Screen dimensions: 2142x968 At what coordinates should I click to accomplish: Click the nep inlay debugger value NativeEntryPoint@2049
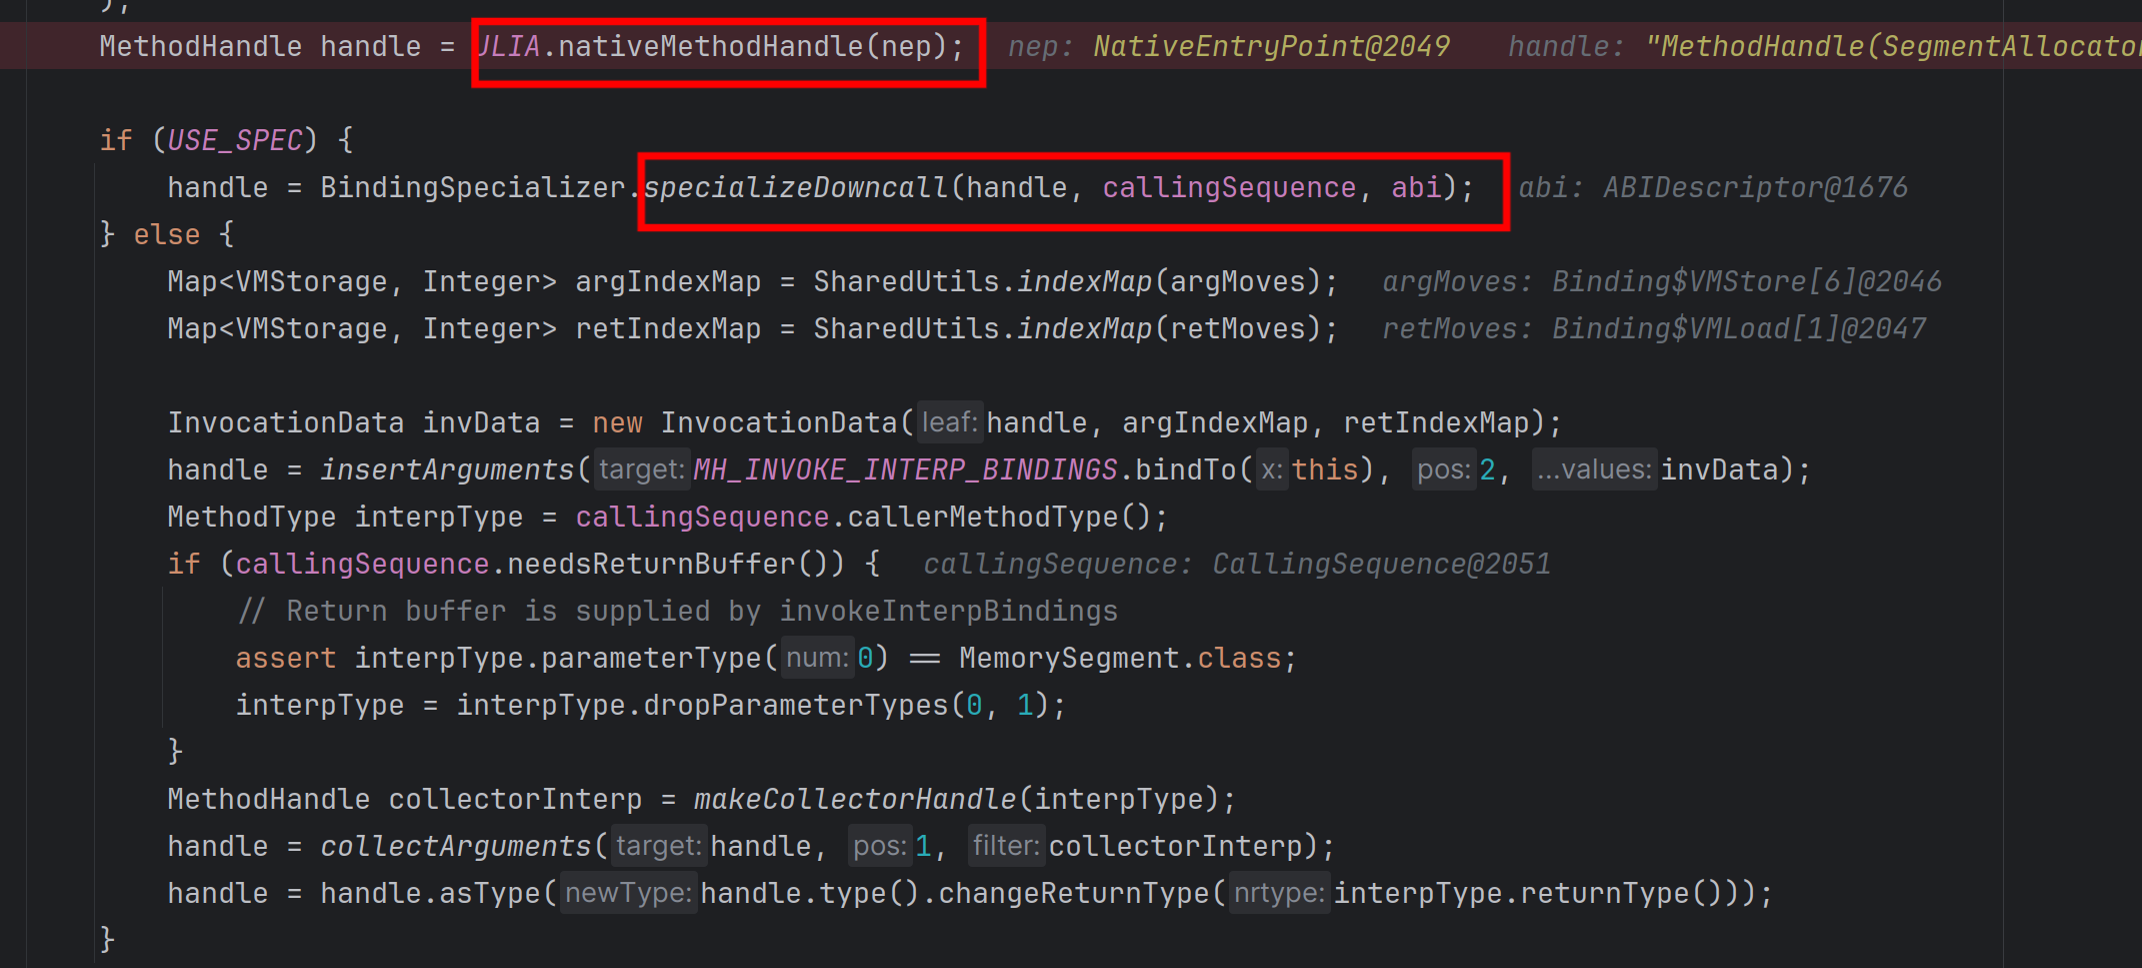1271,46
